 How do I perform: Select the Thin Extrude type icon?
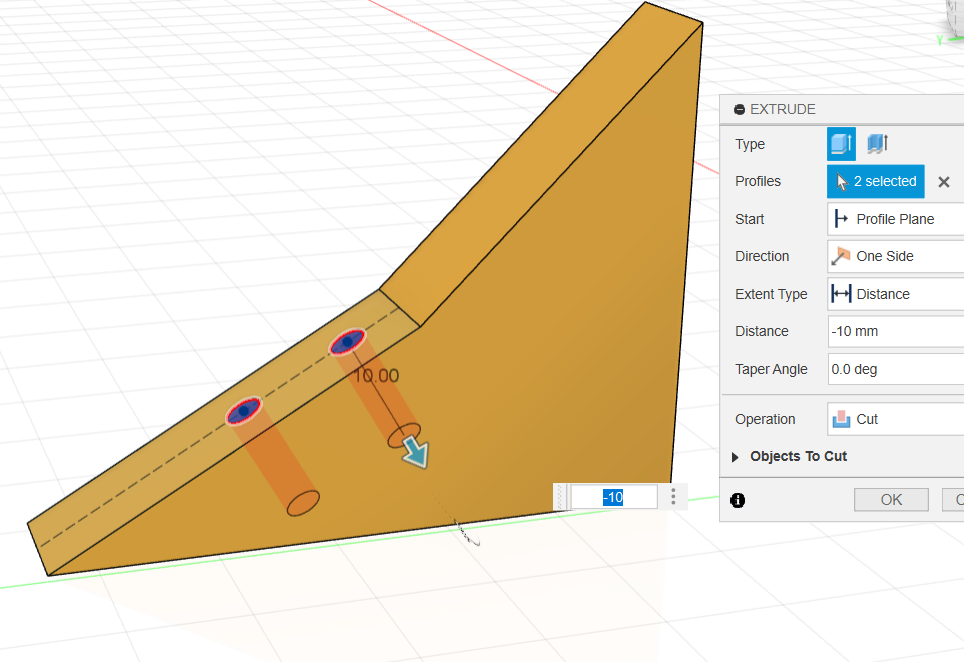click(x=877, y=144)
